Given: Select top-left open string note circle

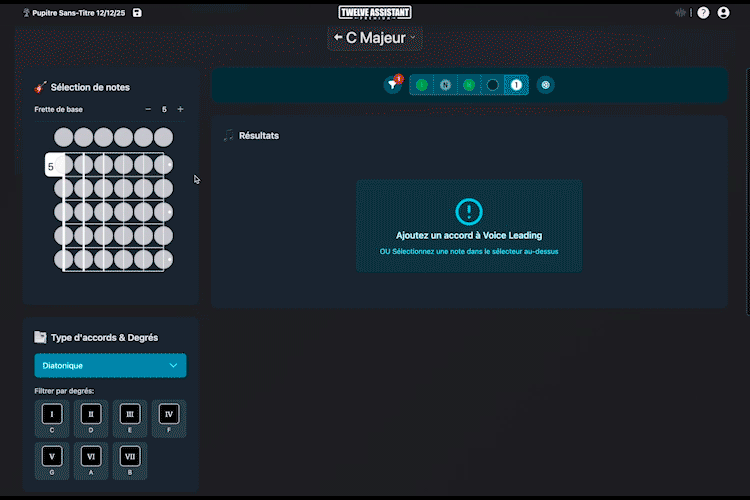Looking at the screenshot, I should point(64,137).
